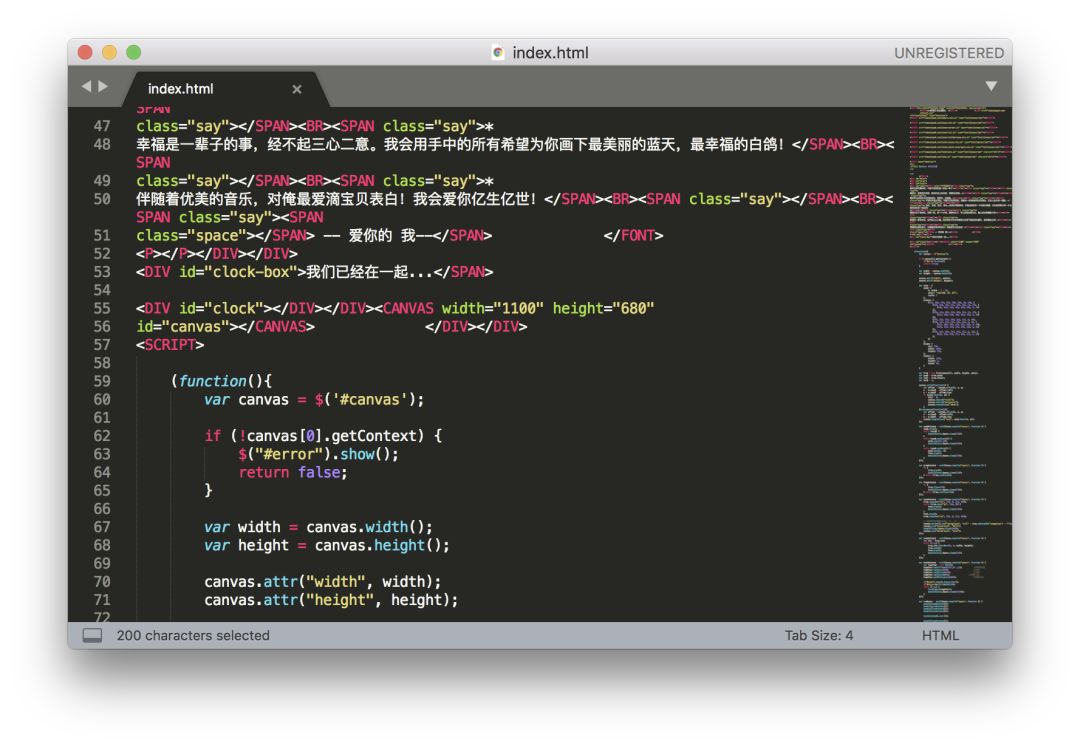Click the Chrome file icon in title bar
This screenshot has width=1080, height=746.
[498, 52]
